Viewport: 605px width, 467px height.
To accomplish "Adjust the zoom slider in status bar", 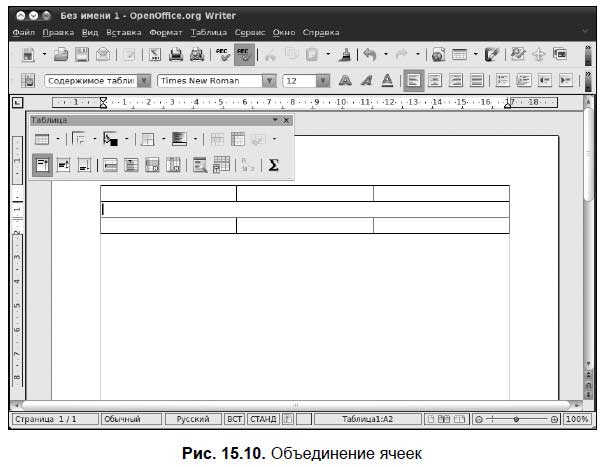I will click(516, 419).
